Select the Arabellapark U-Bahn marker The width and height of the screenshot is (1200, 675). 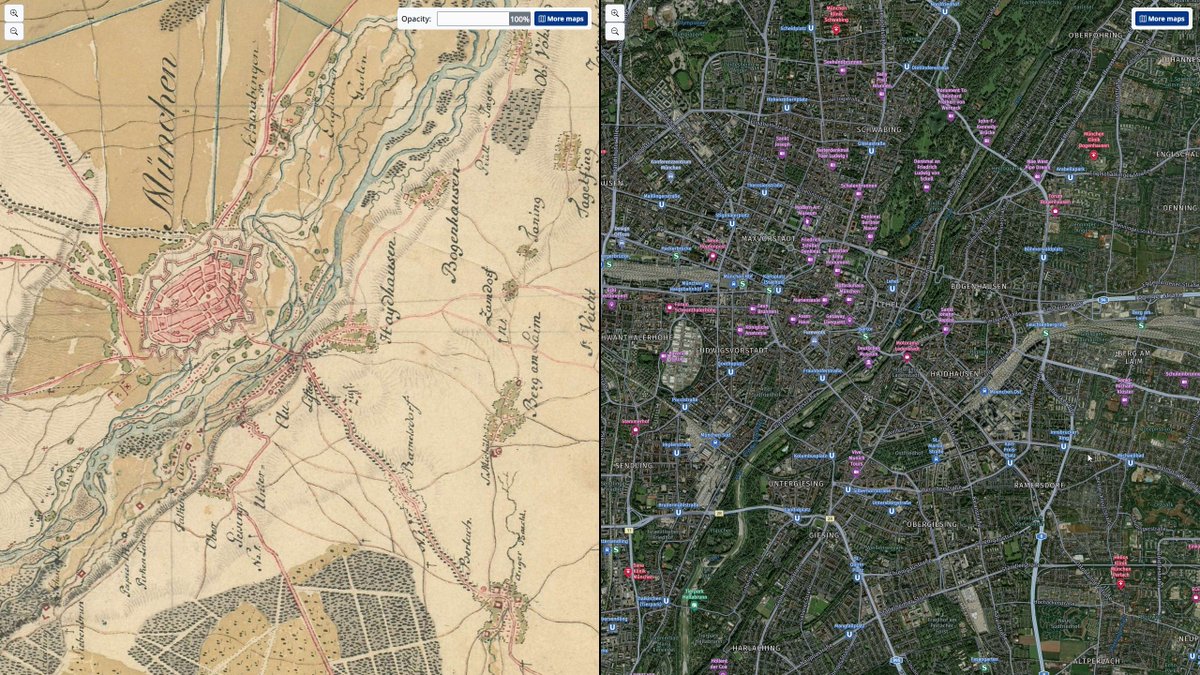[x=1069, y=178]
